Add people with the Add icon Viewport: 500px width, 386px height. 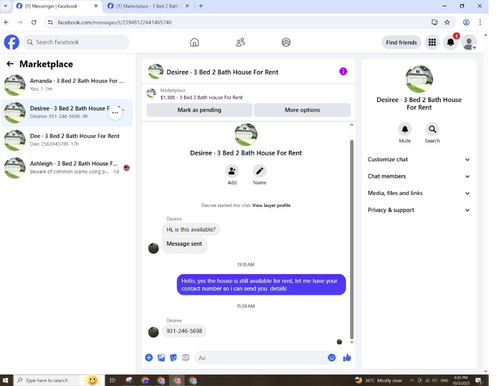232,171
